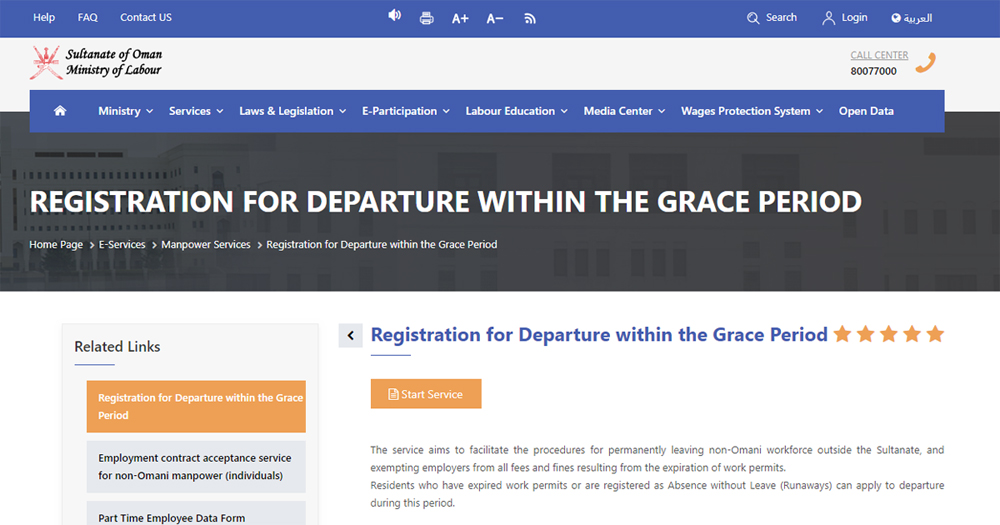Switch language to العربية

(x=912, y=18)
